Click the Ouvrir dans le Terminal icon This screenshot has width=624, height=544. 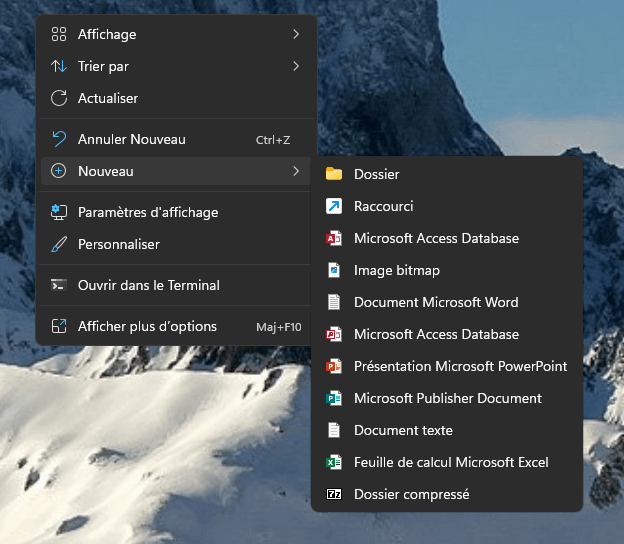59,285
